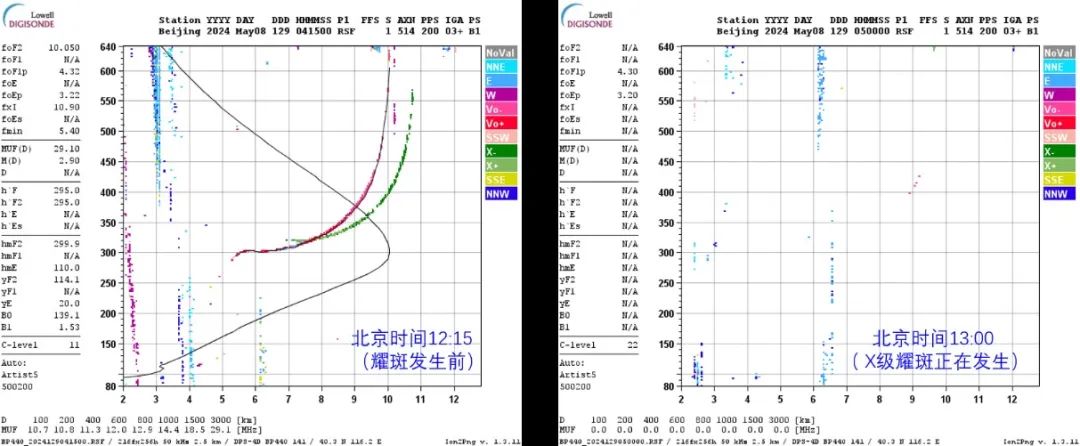The image size is (1080, 446).
Task: Click the fxI value 10.90
Action: tap(68, 107)
